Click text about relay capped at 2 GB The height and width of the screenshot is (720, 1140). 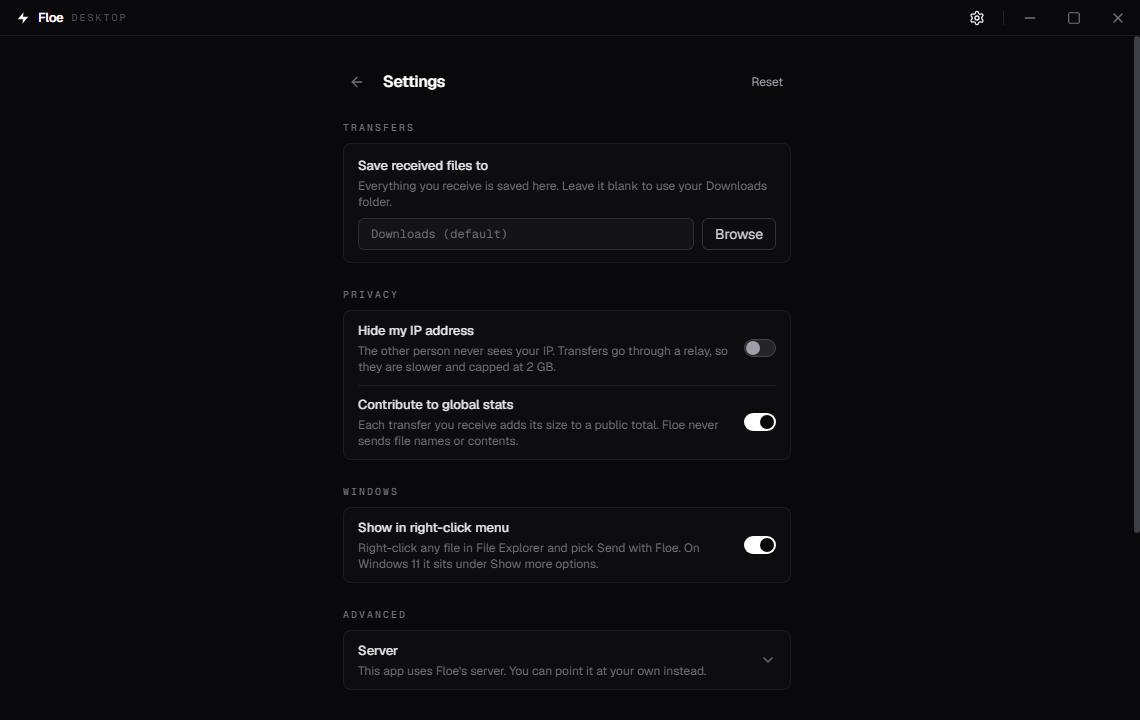[542, 359]
